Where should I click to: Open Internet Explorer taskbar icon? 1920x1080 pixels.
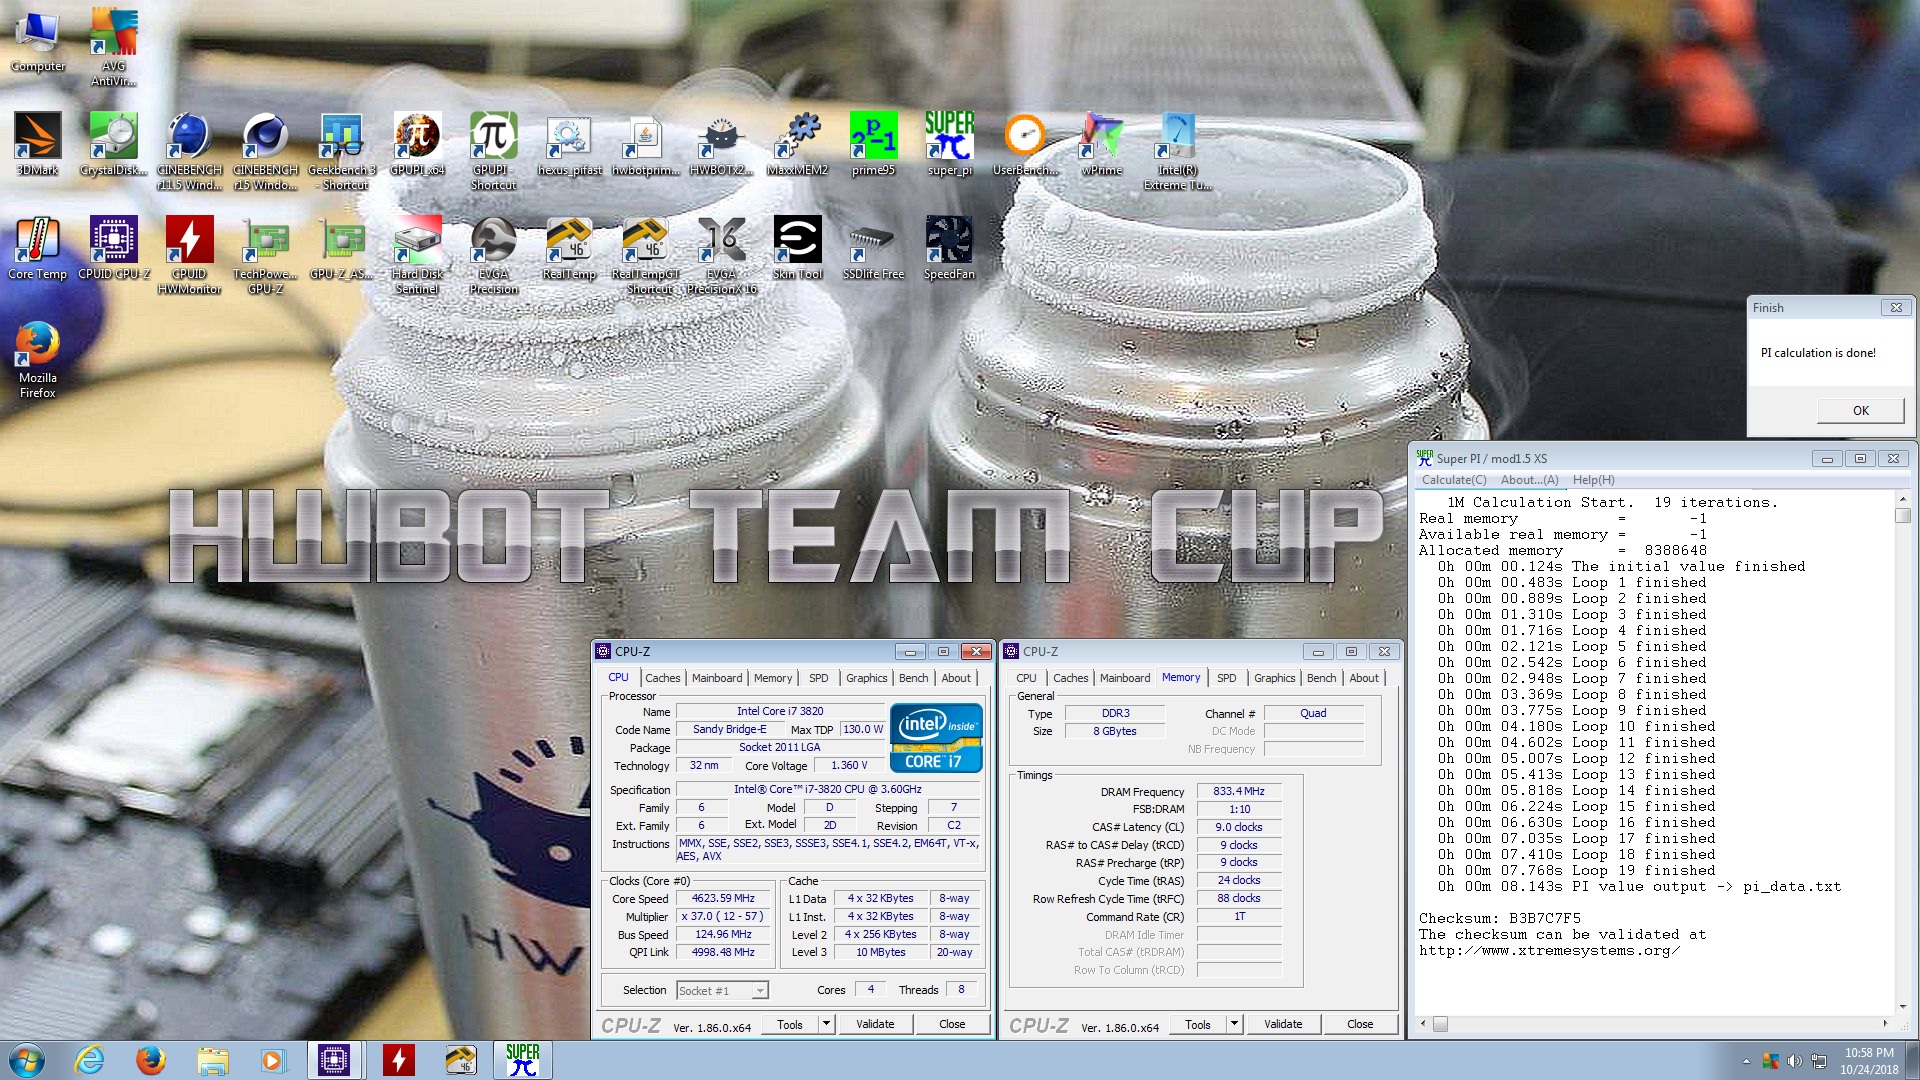click(x=89, y=1060)
